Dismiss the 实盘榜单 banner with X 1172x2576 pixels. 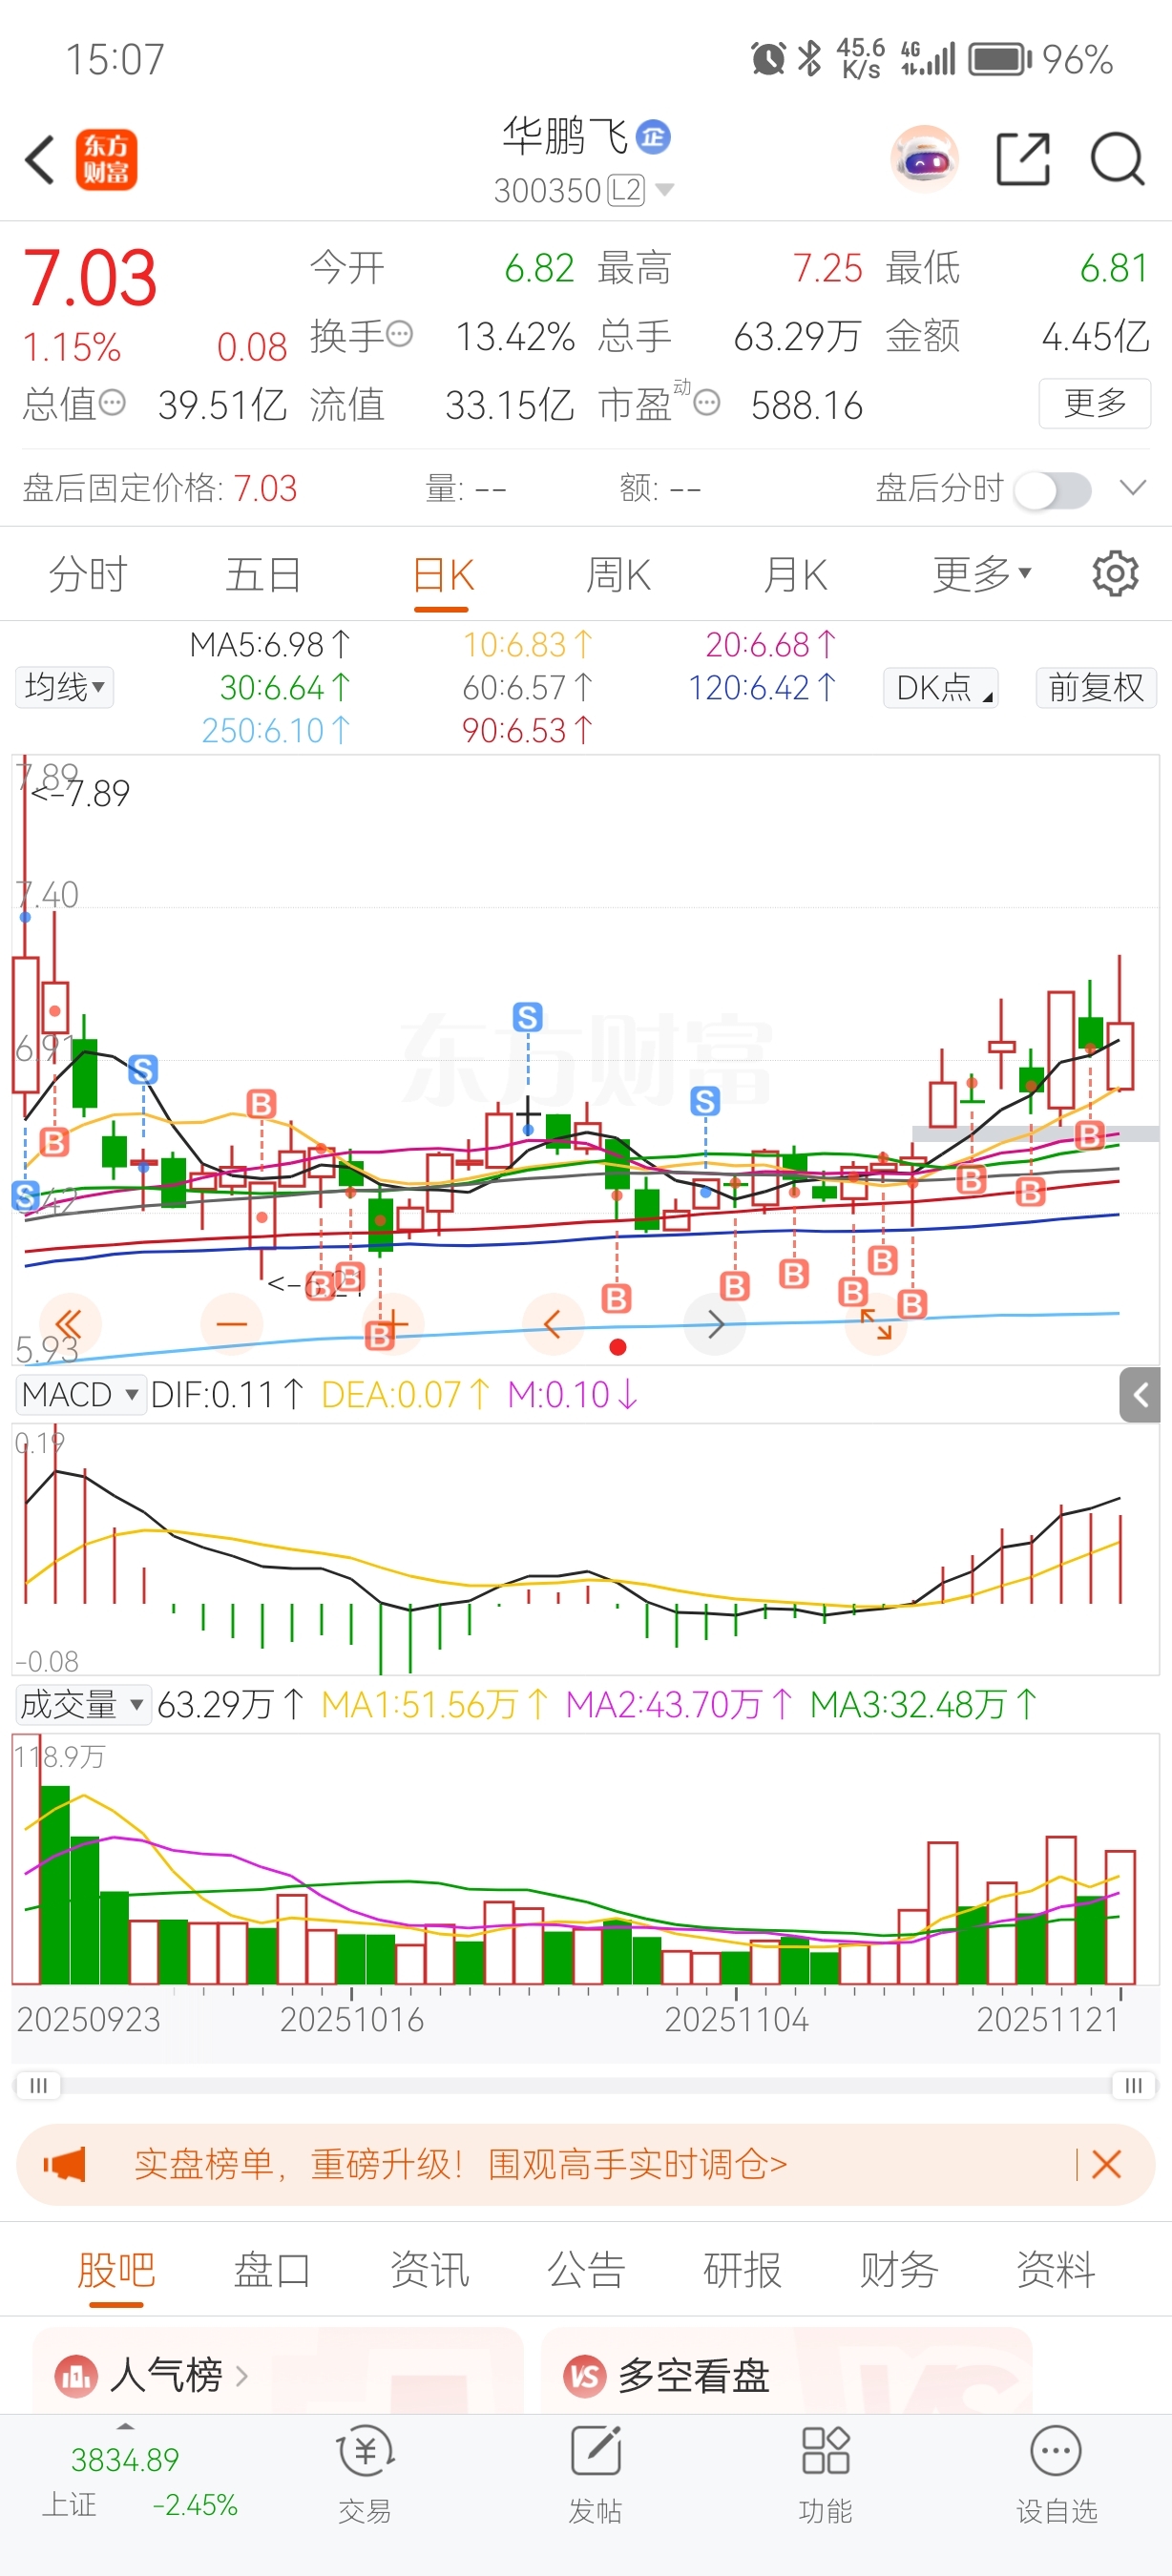pyautogui.click(x=1107, y=2165)
